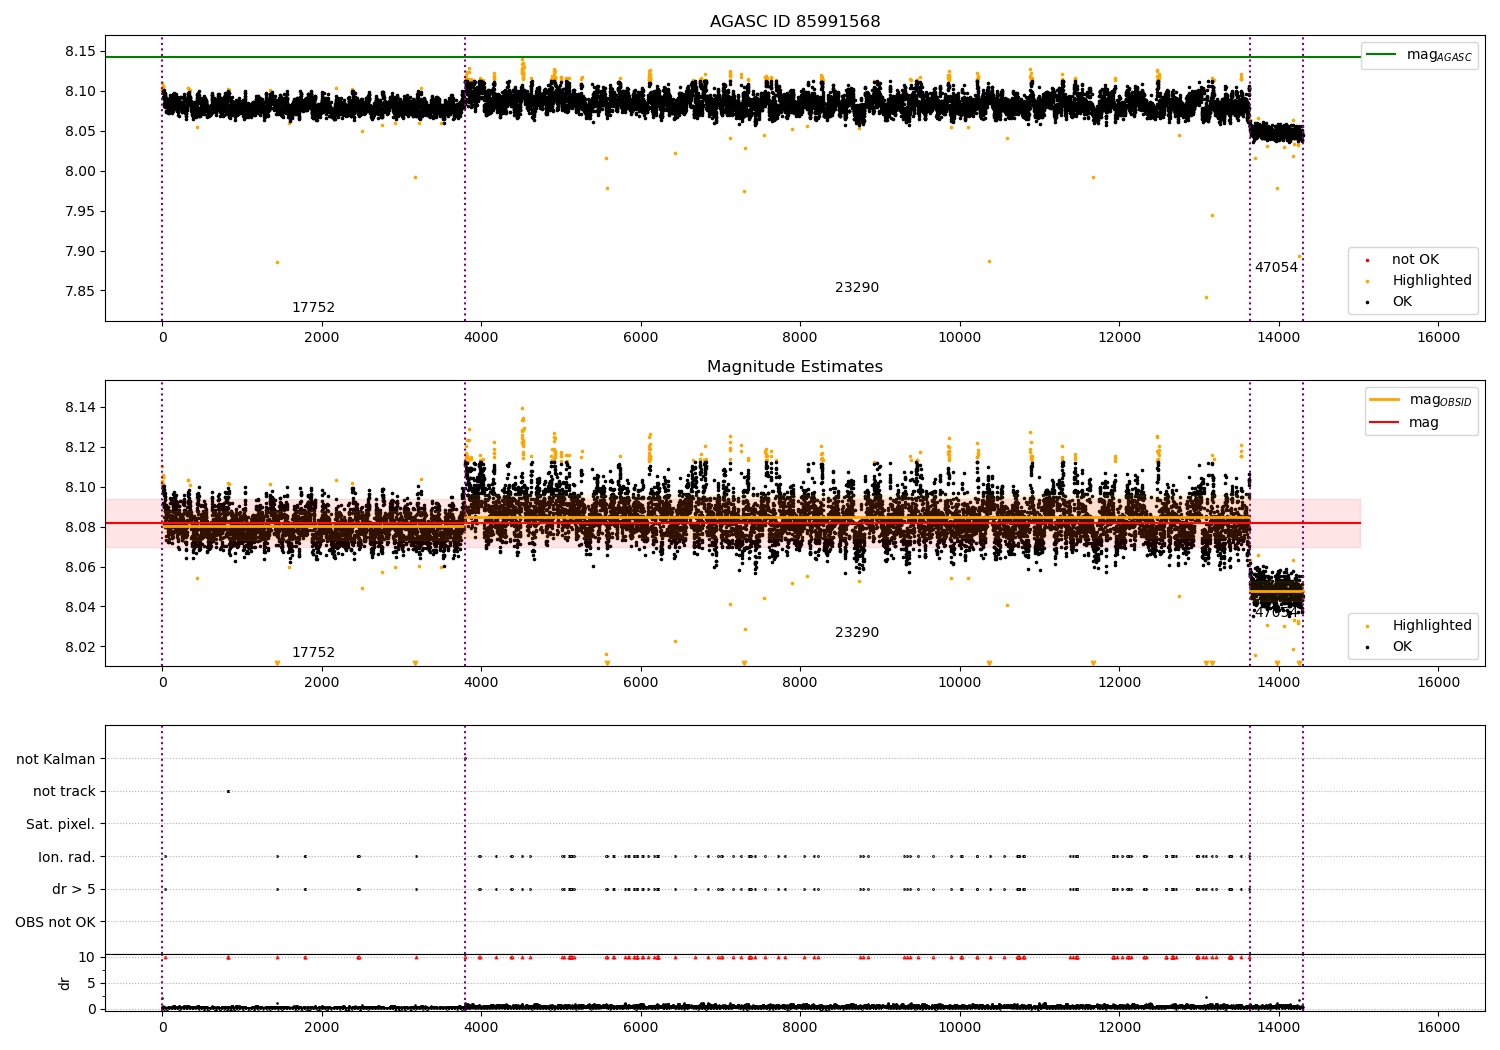Click the 12000 x-tick of the bottom plot

(x=1119, y=1027)
